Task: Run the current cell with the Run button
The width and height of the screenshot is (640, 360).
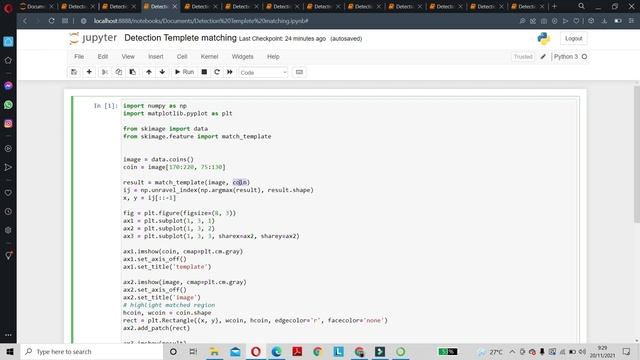Action: coord(184,72)
